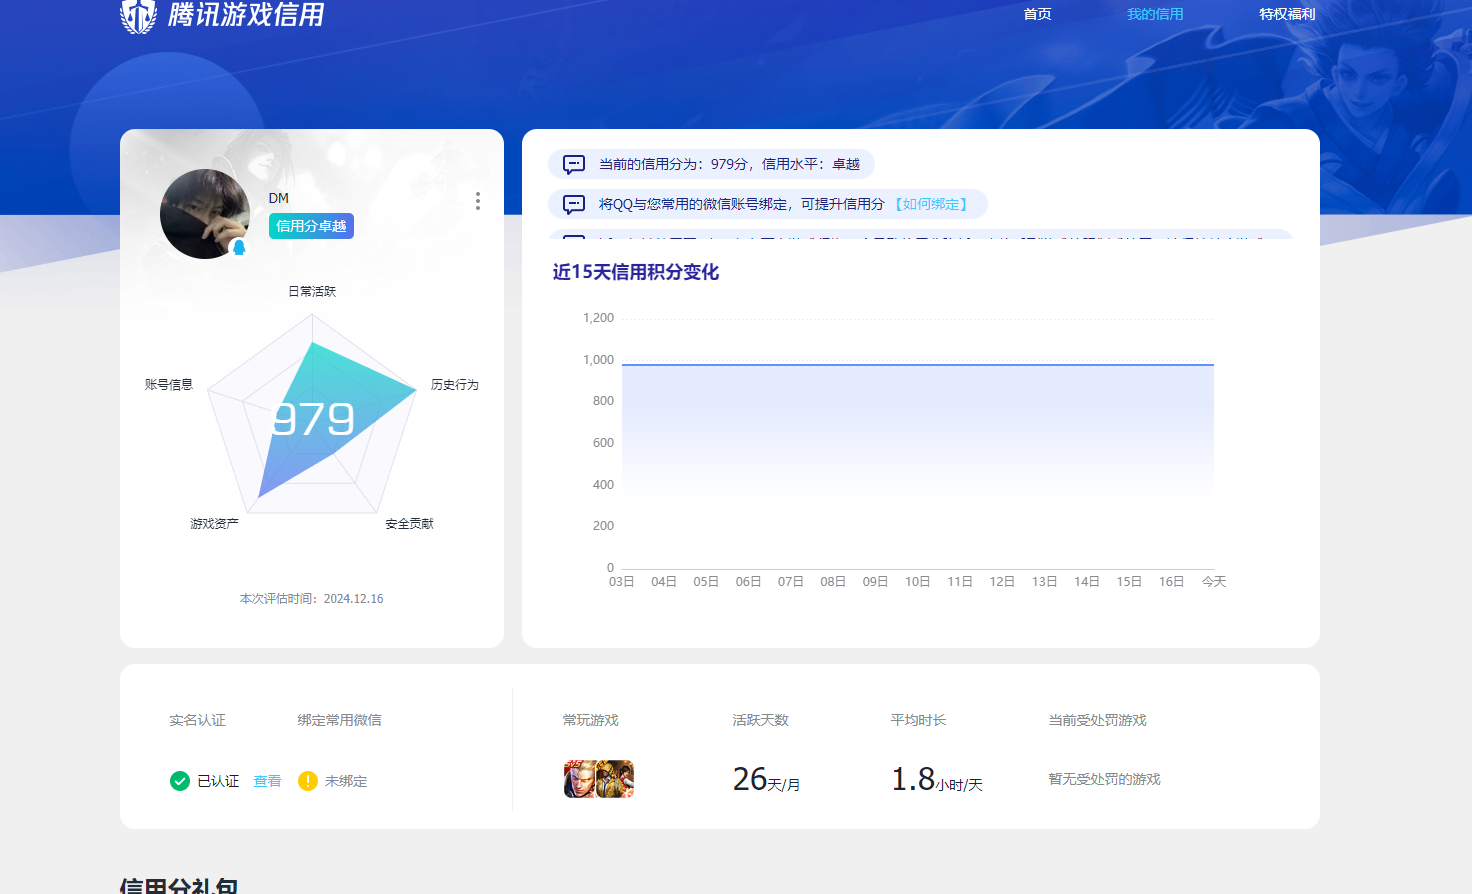
Task: Click the 10日 label on chart axis
Action: [x=918, y=581]
